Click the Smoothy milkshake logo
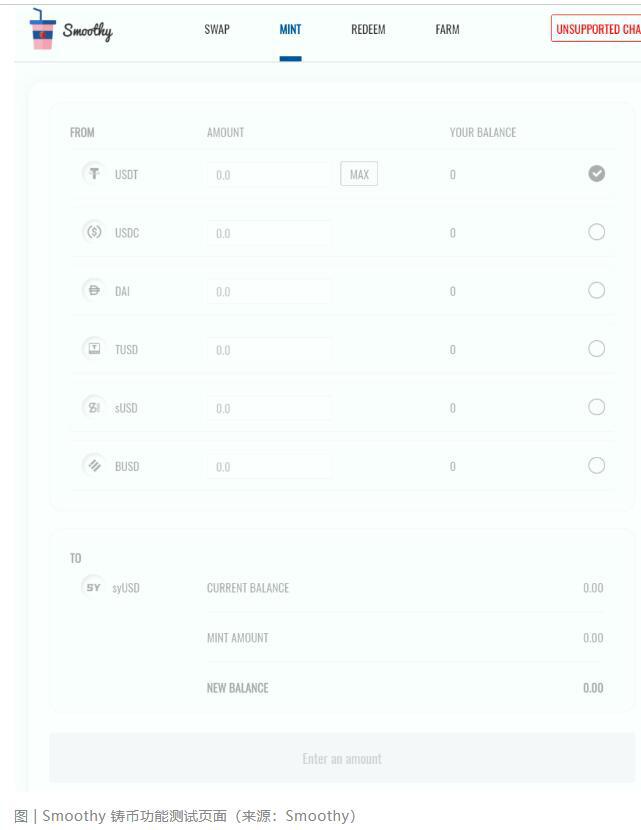 coord(40,30)
